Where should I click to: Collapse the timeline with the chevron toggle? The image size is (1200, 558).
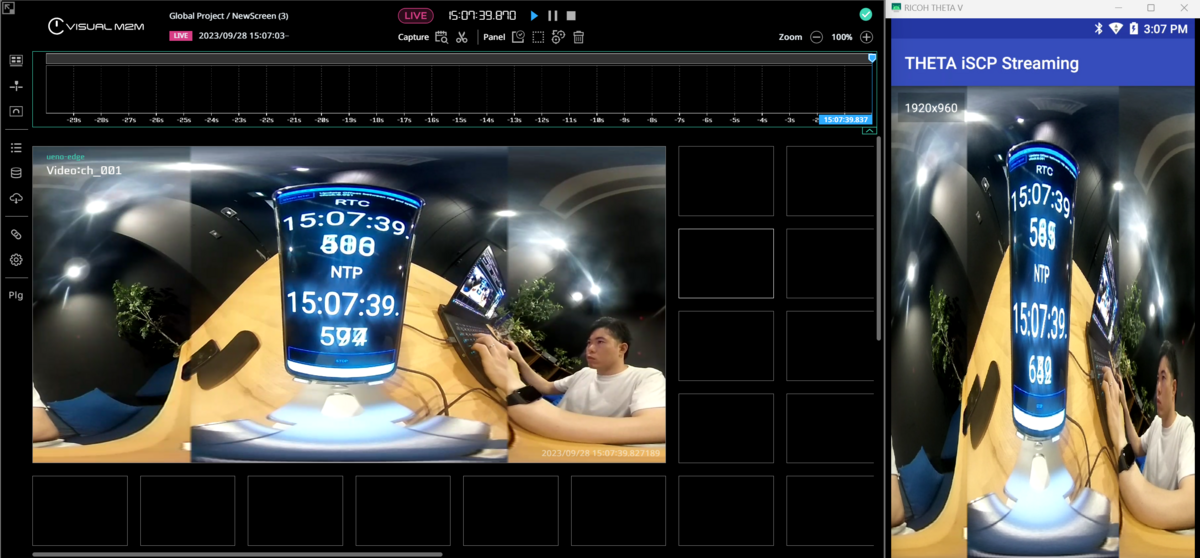pyautogui.click(x=869, y=131)
